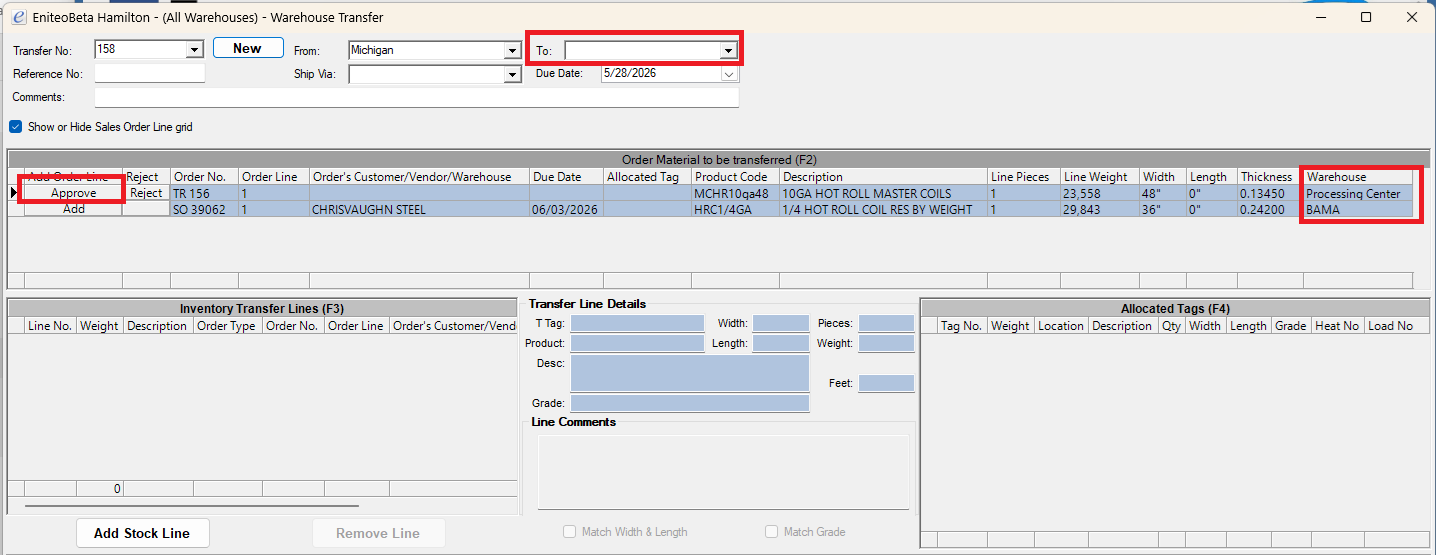Open the Transfer No dropdown
This screenshot has height=558, width=1442.
[195, 49]
